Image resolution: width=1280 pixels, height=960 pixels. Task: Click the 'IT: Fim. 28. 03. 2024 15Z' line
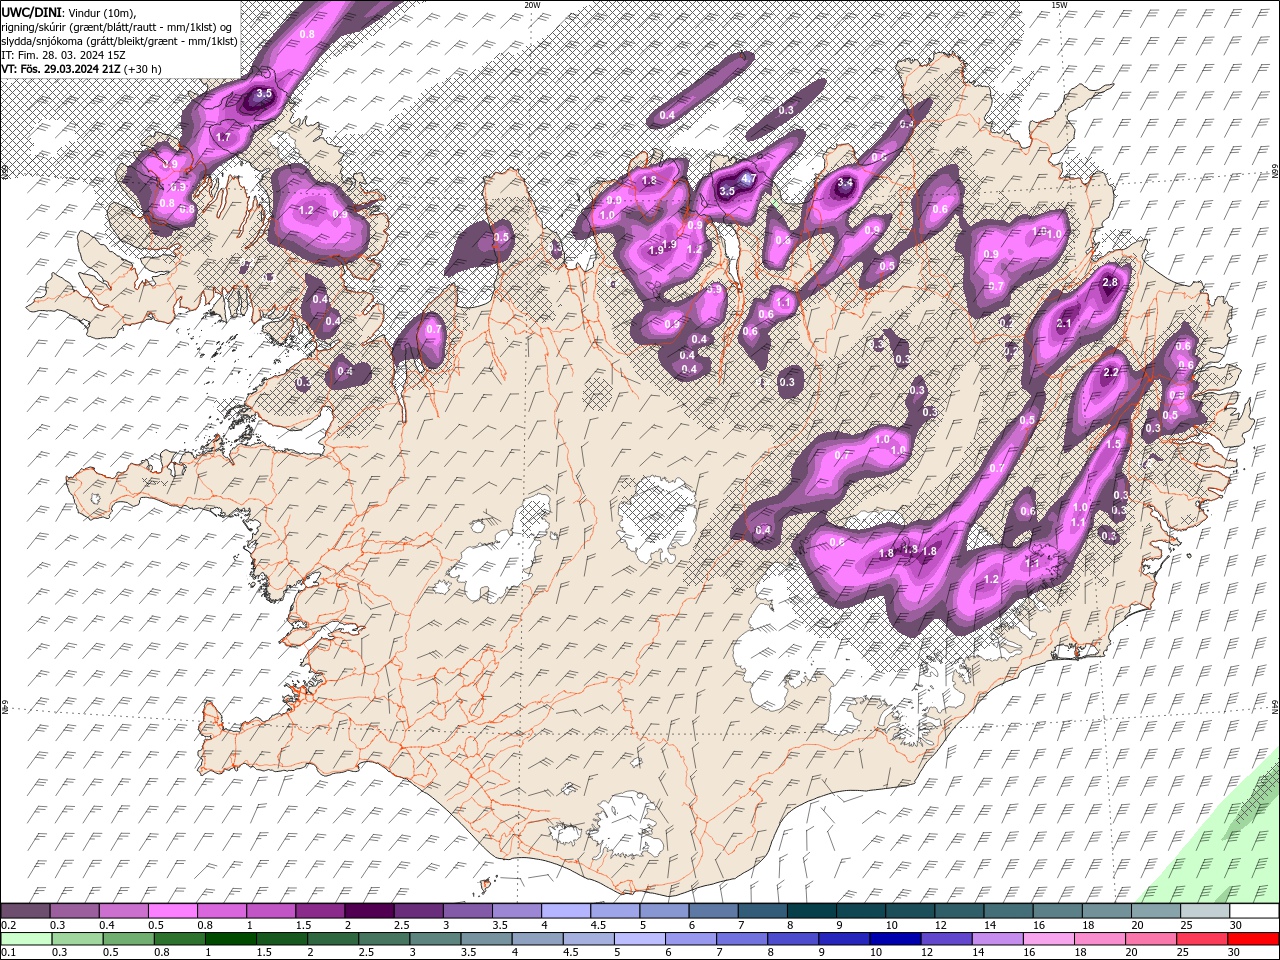click(63, 55)
